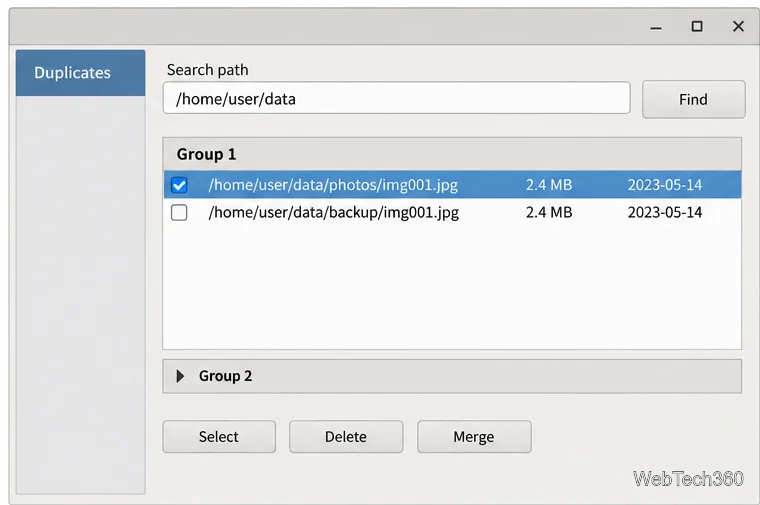Open the Duplicates sidebar tab

point(80,73)
